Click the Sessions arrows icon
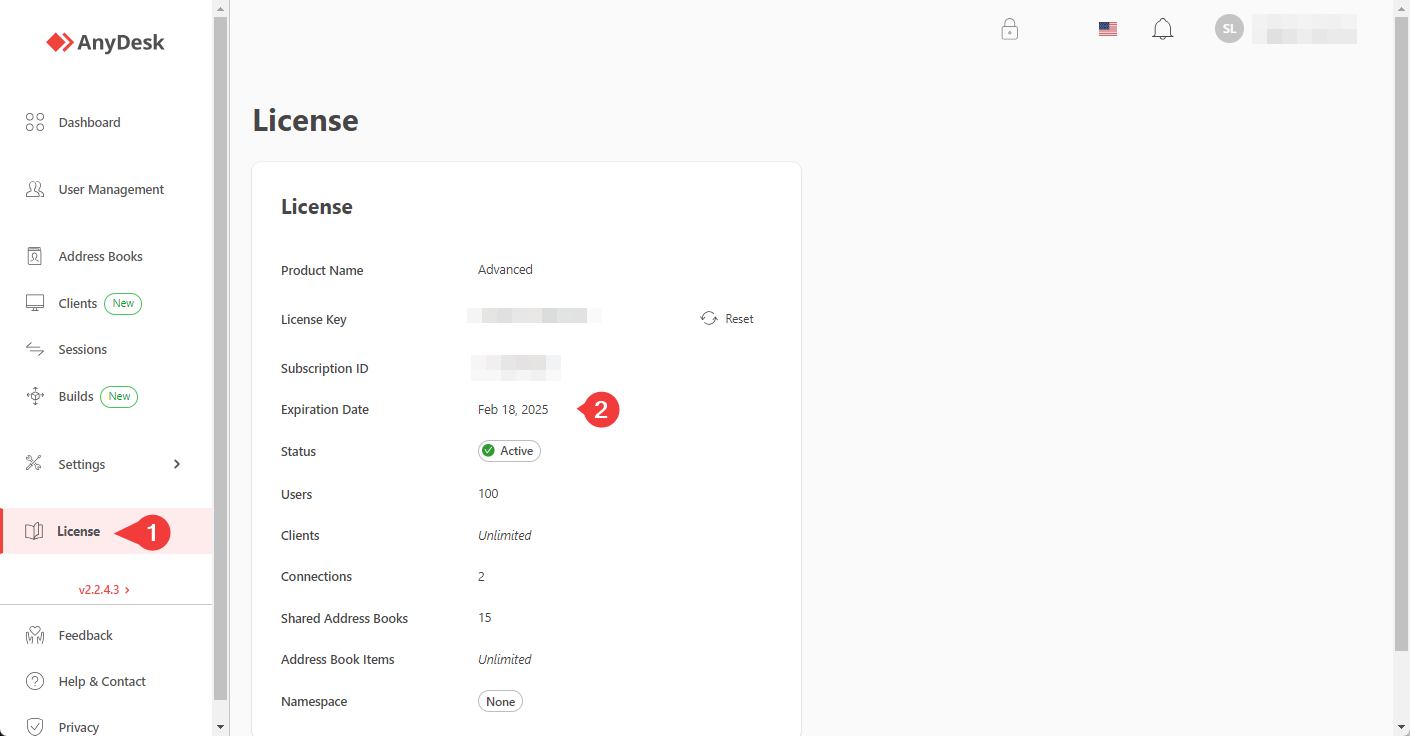The height and width of the screenshot is (736, 1410). 35,349
